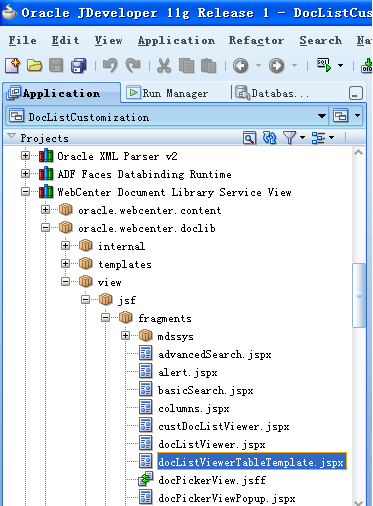Click the Save toolbar icon
Image resolution: width=373 pixels, height=506 pixels.
point(56,65)
